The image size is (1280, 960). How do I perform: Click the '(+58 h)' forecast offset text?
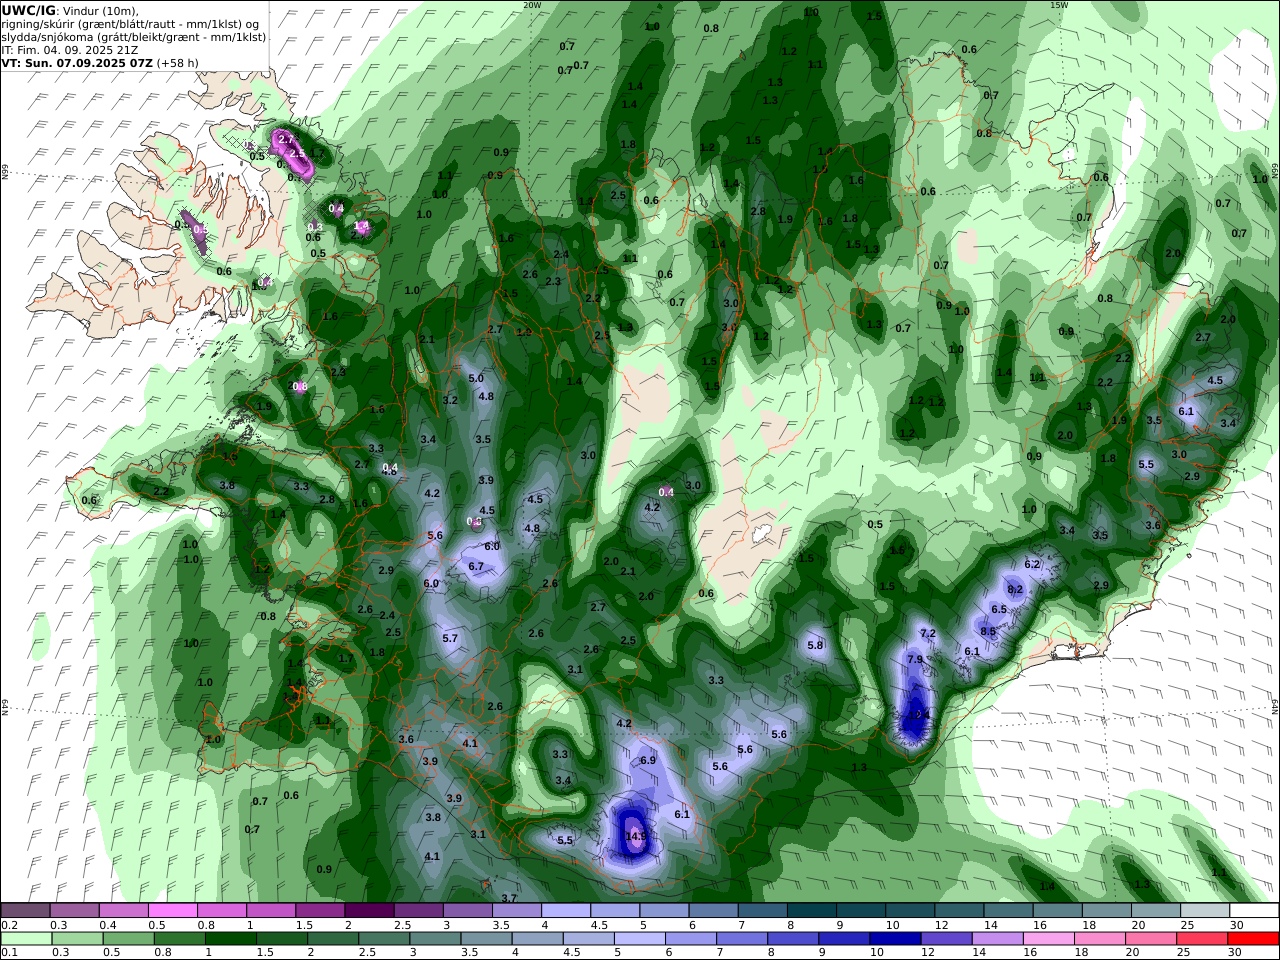(177, 62)
